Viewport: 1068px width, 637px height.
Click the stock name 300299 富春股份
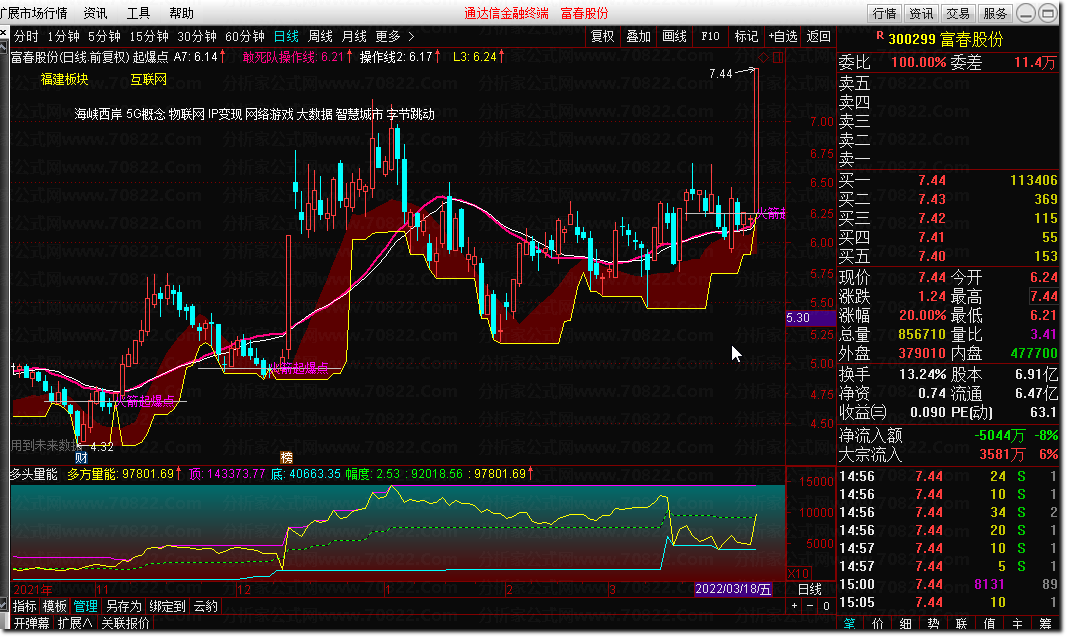[946, 40]
